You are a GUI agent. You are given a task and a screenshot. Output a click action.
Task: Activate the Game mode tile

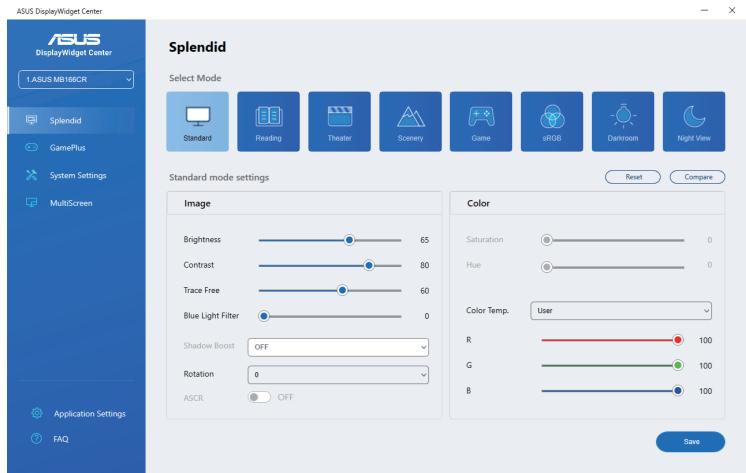481,121
